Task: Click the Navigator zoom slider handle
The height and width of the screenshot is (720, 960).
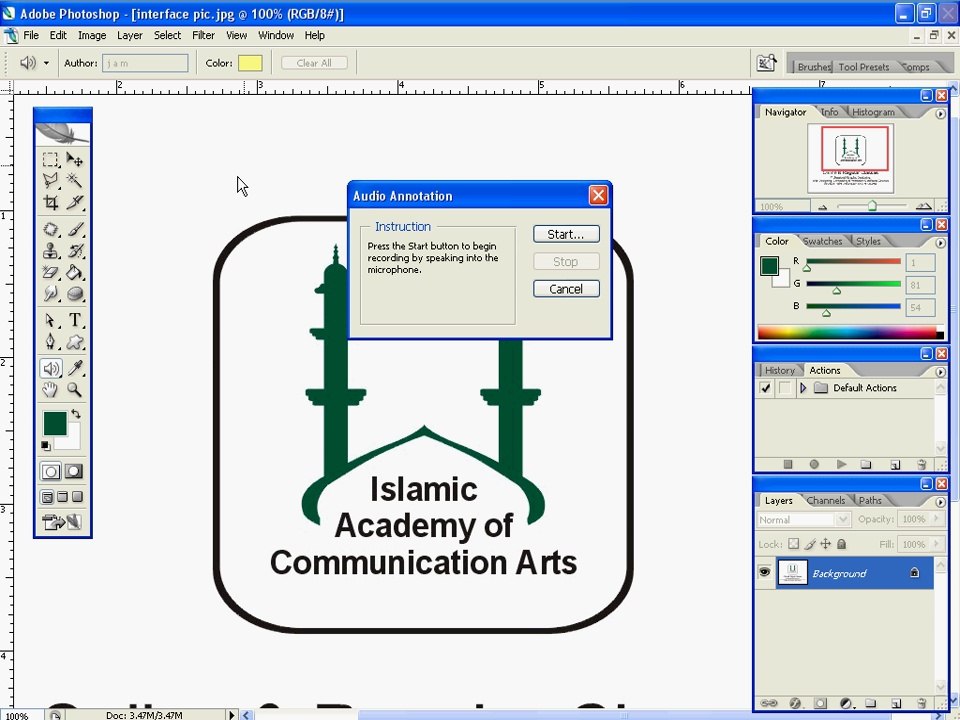Action: [x=872, y=206]
